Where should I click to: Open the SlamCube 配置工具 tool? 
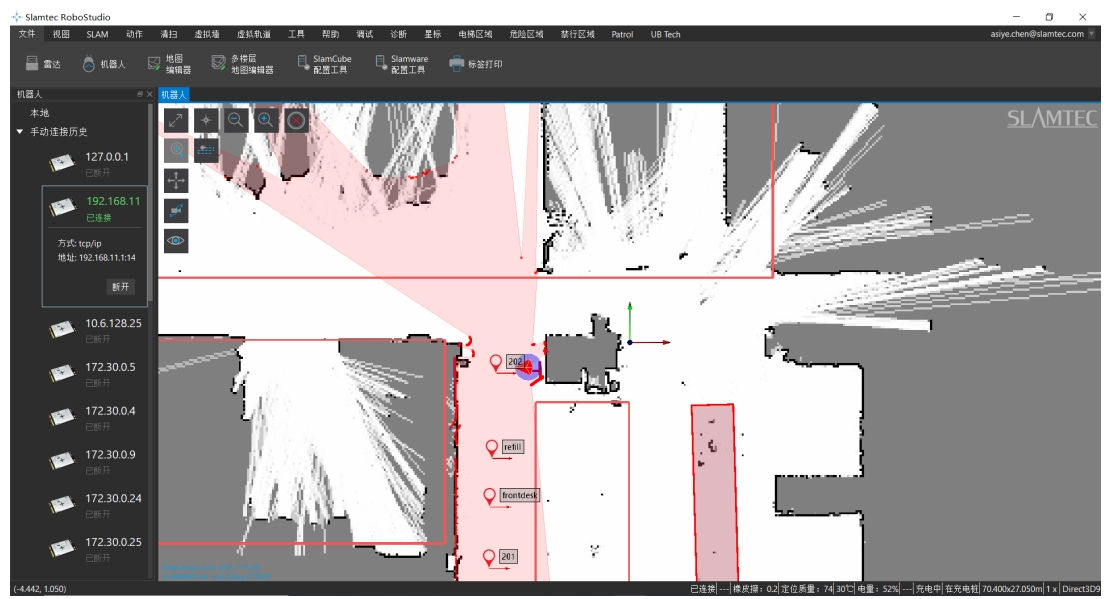tap(324, 64)
